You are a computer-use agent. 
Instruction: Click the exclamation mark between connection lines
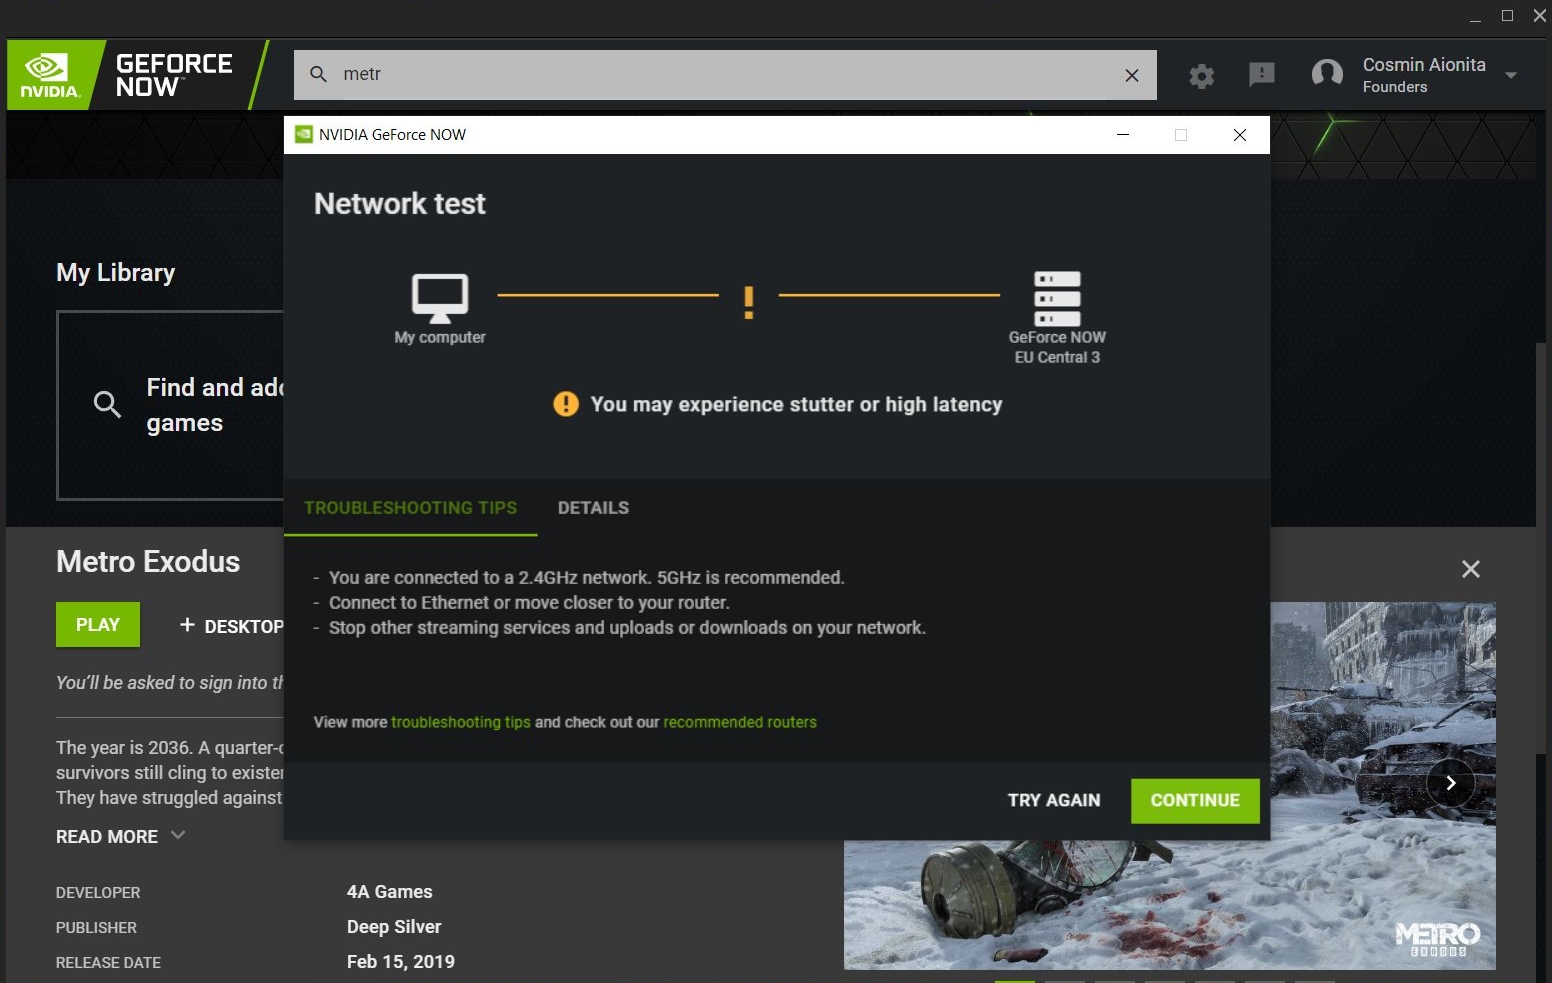click(748, 302)
